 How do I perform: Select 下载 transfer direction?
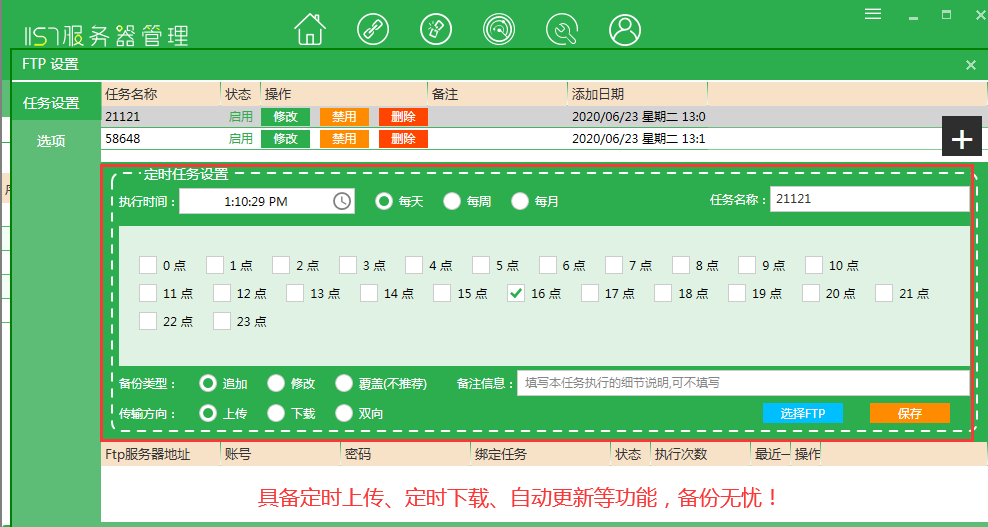(x=276, y=413)
